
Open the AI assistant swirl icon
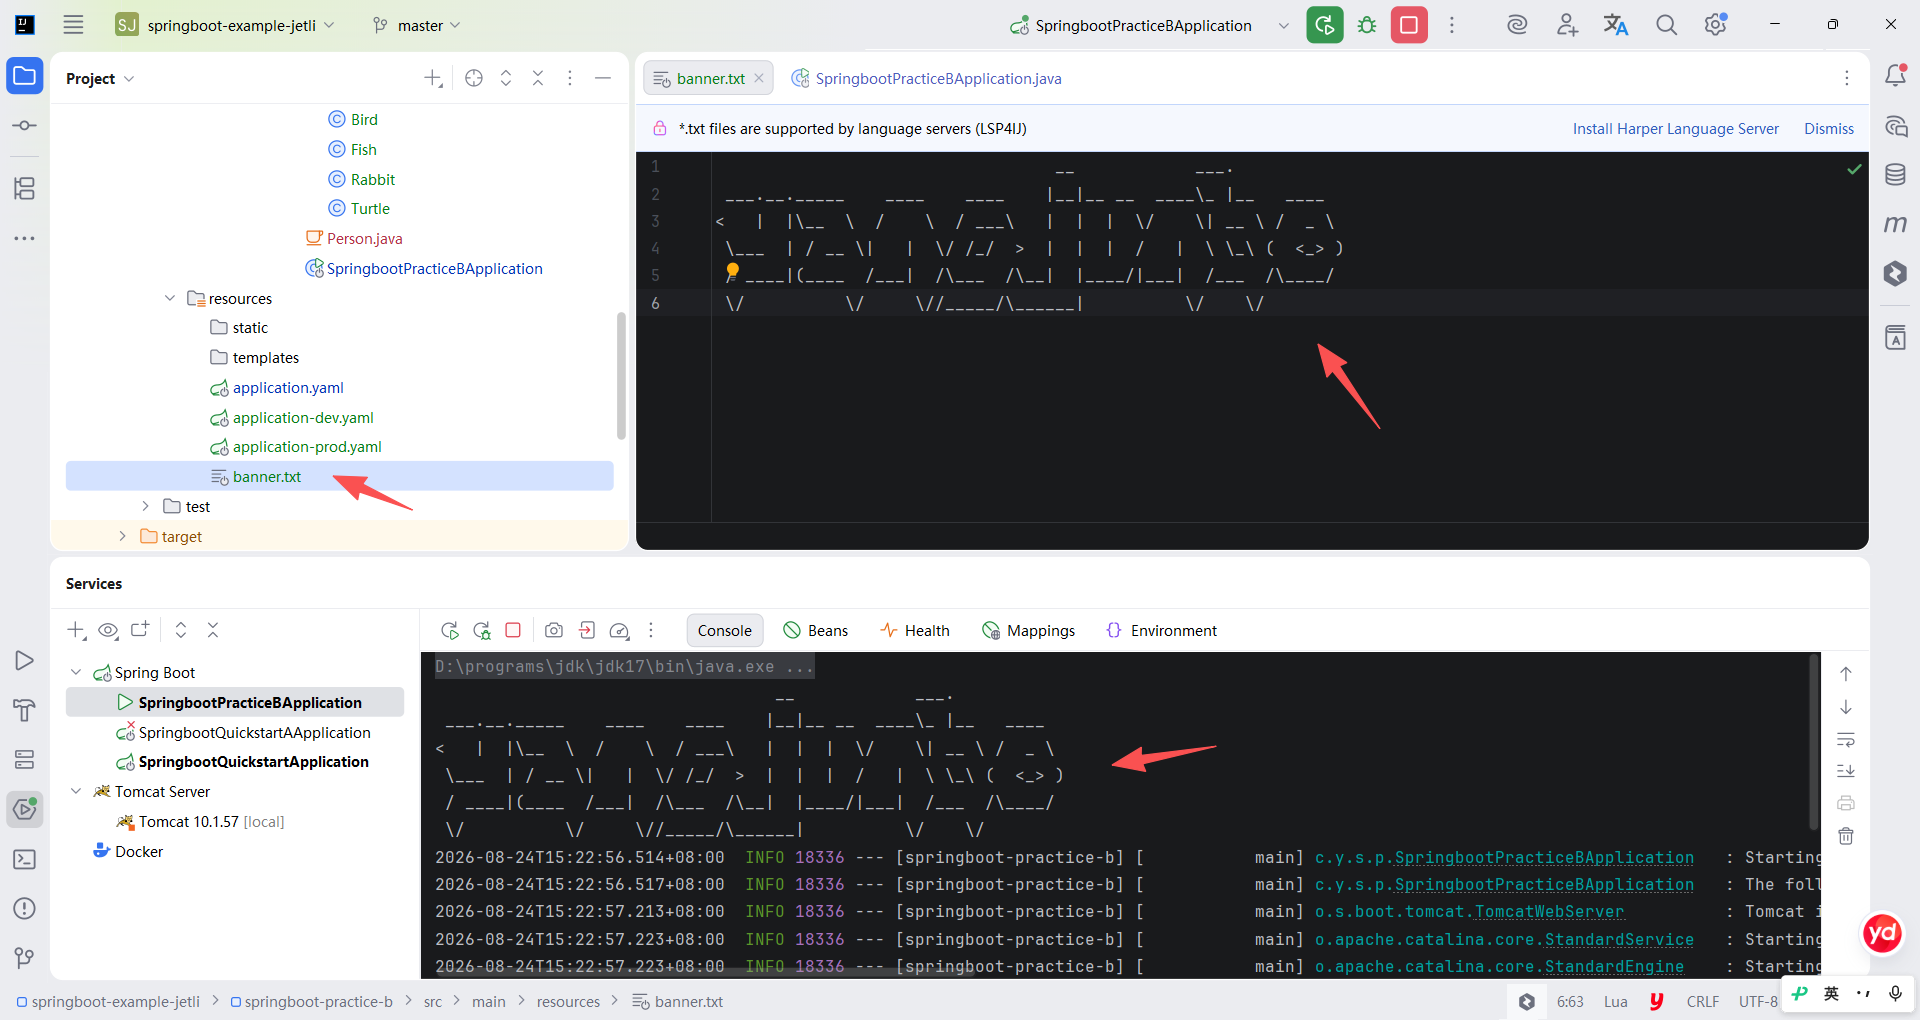coord(1517,25)
